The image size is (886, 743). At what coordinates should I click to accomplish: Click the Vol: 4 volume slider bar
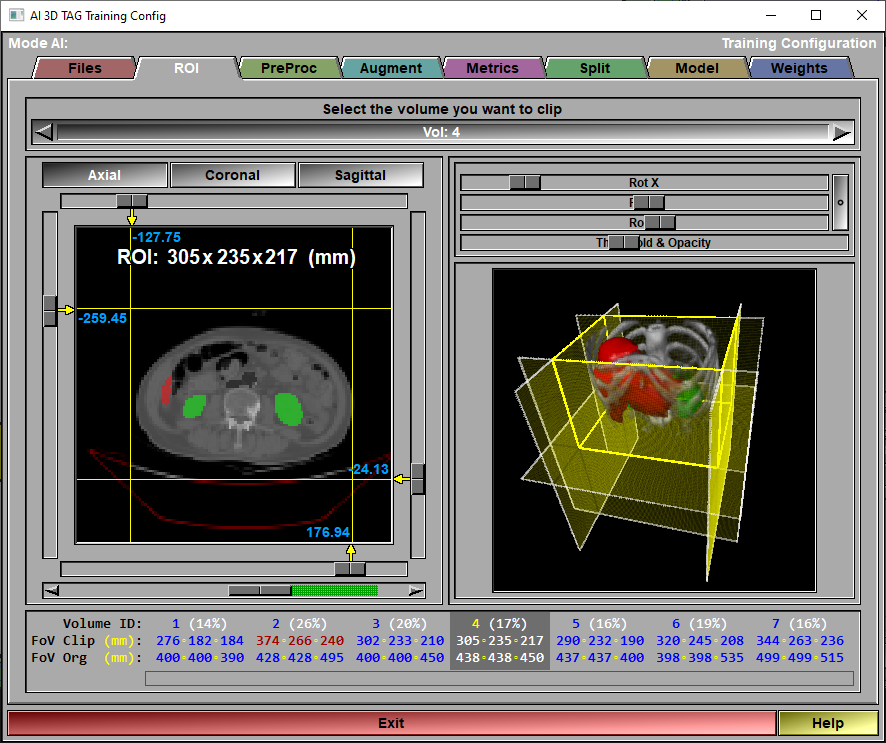442,132
